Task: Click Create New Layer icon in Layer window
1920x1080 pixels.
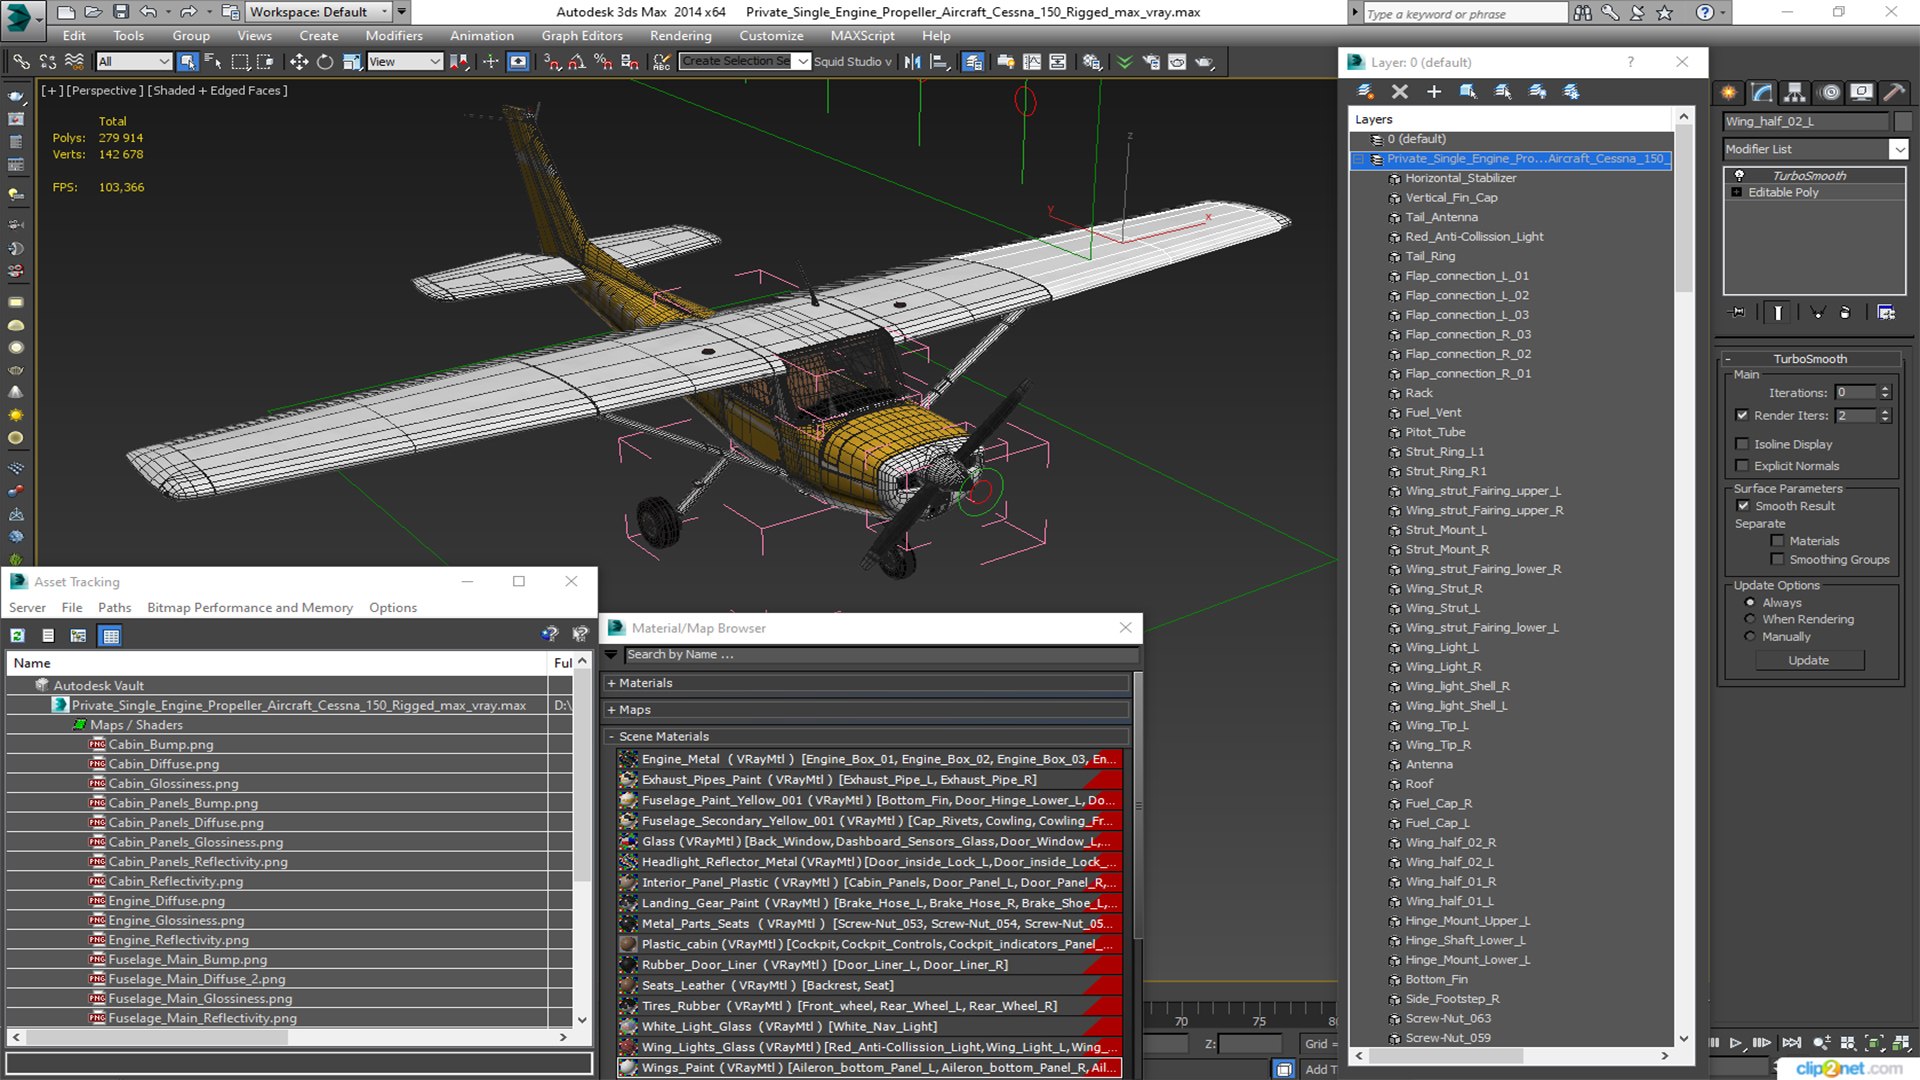Action: point(1365,92)
